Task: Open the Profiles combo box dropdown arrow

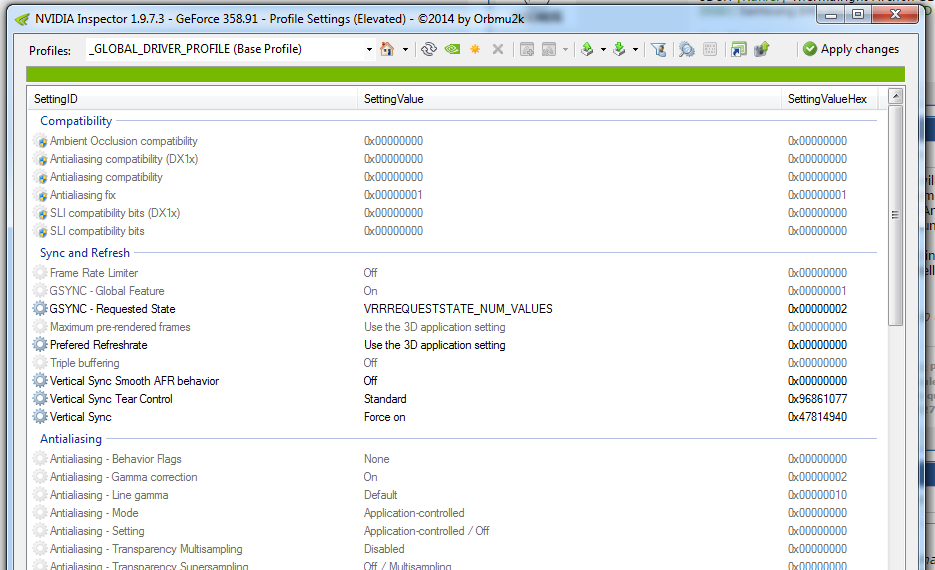Action: pyautogui.click(x=369, y=49)
